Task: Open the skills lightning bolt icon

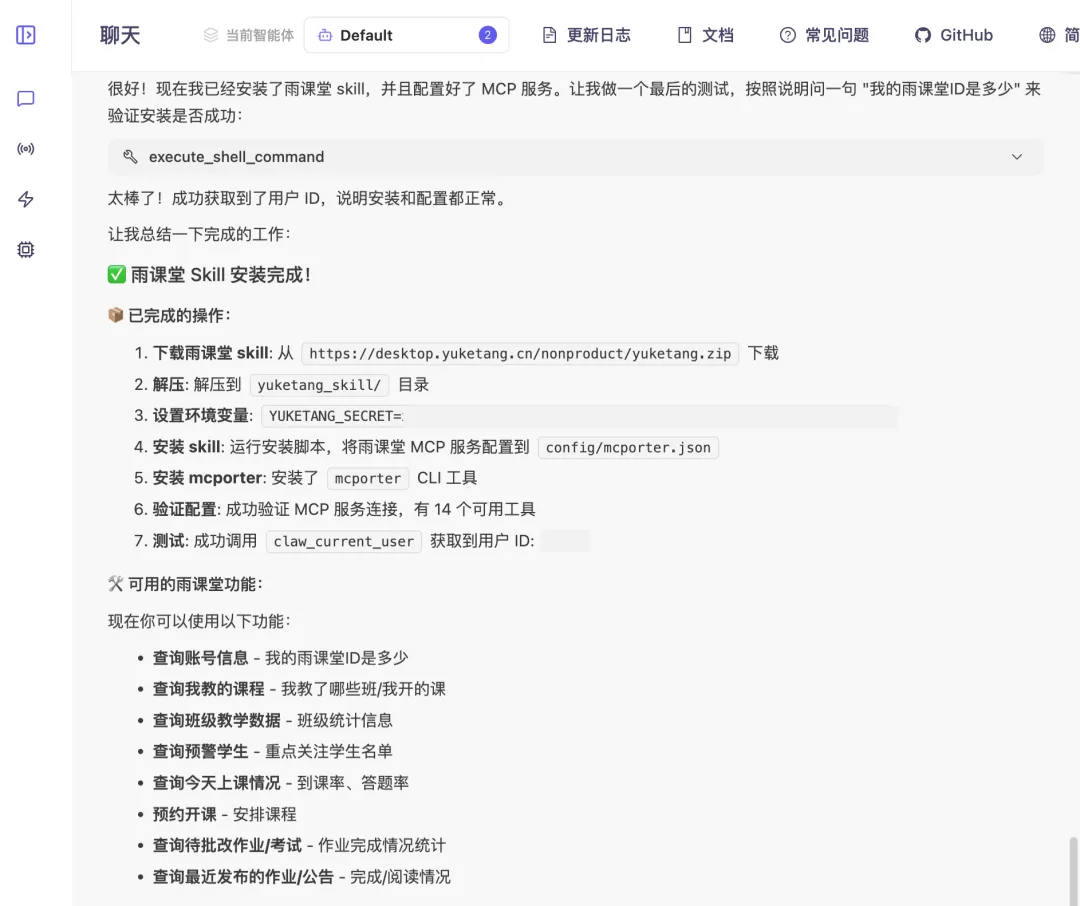Action: (25, 199)
